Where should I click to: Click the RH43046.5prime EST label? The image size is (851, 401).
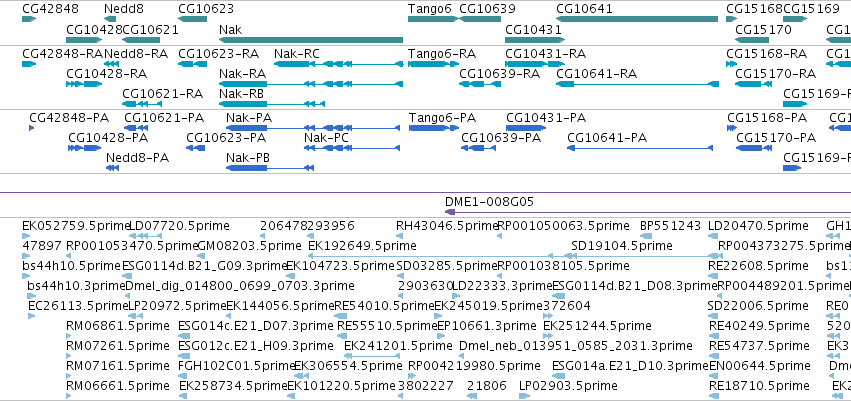click(447, 226)
